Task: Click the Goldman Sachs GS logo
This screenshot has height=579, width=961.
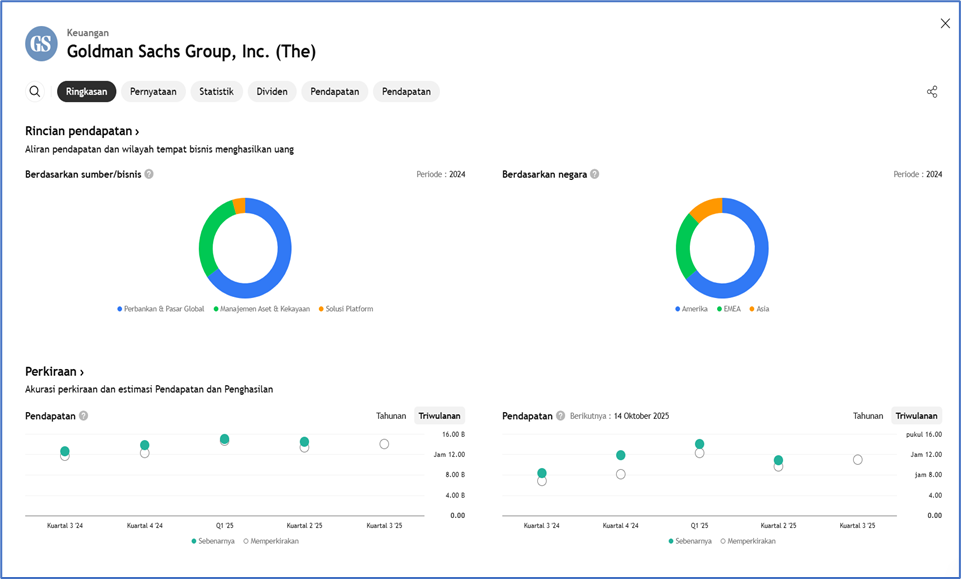Action: coord(41,44)
